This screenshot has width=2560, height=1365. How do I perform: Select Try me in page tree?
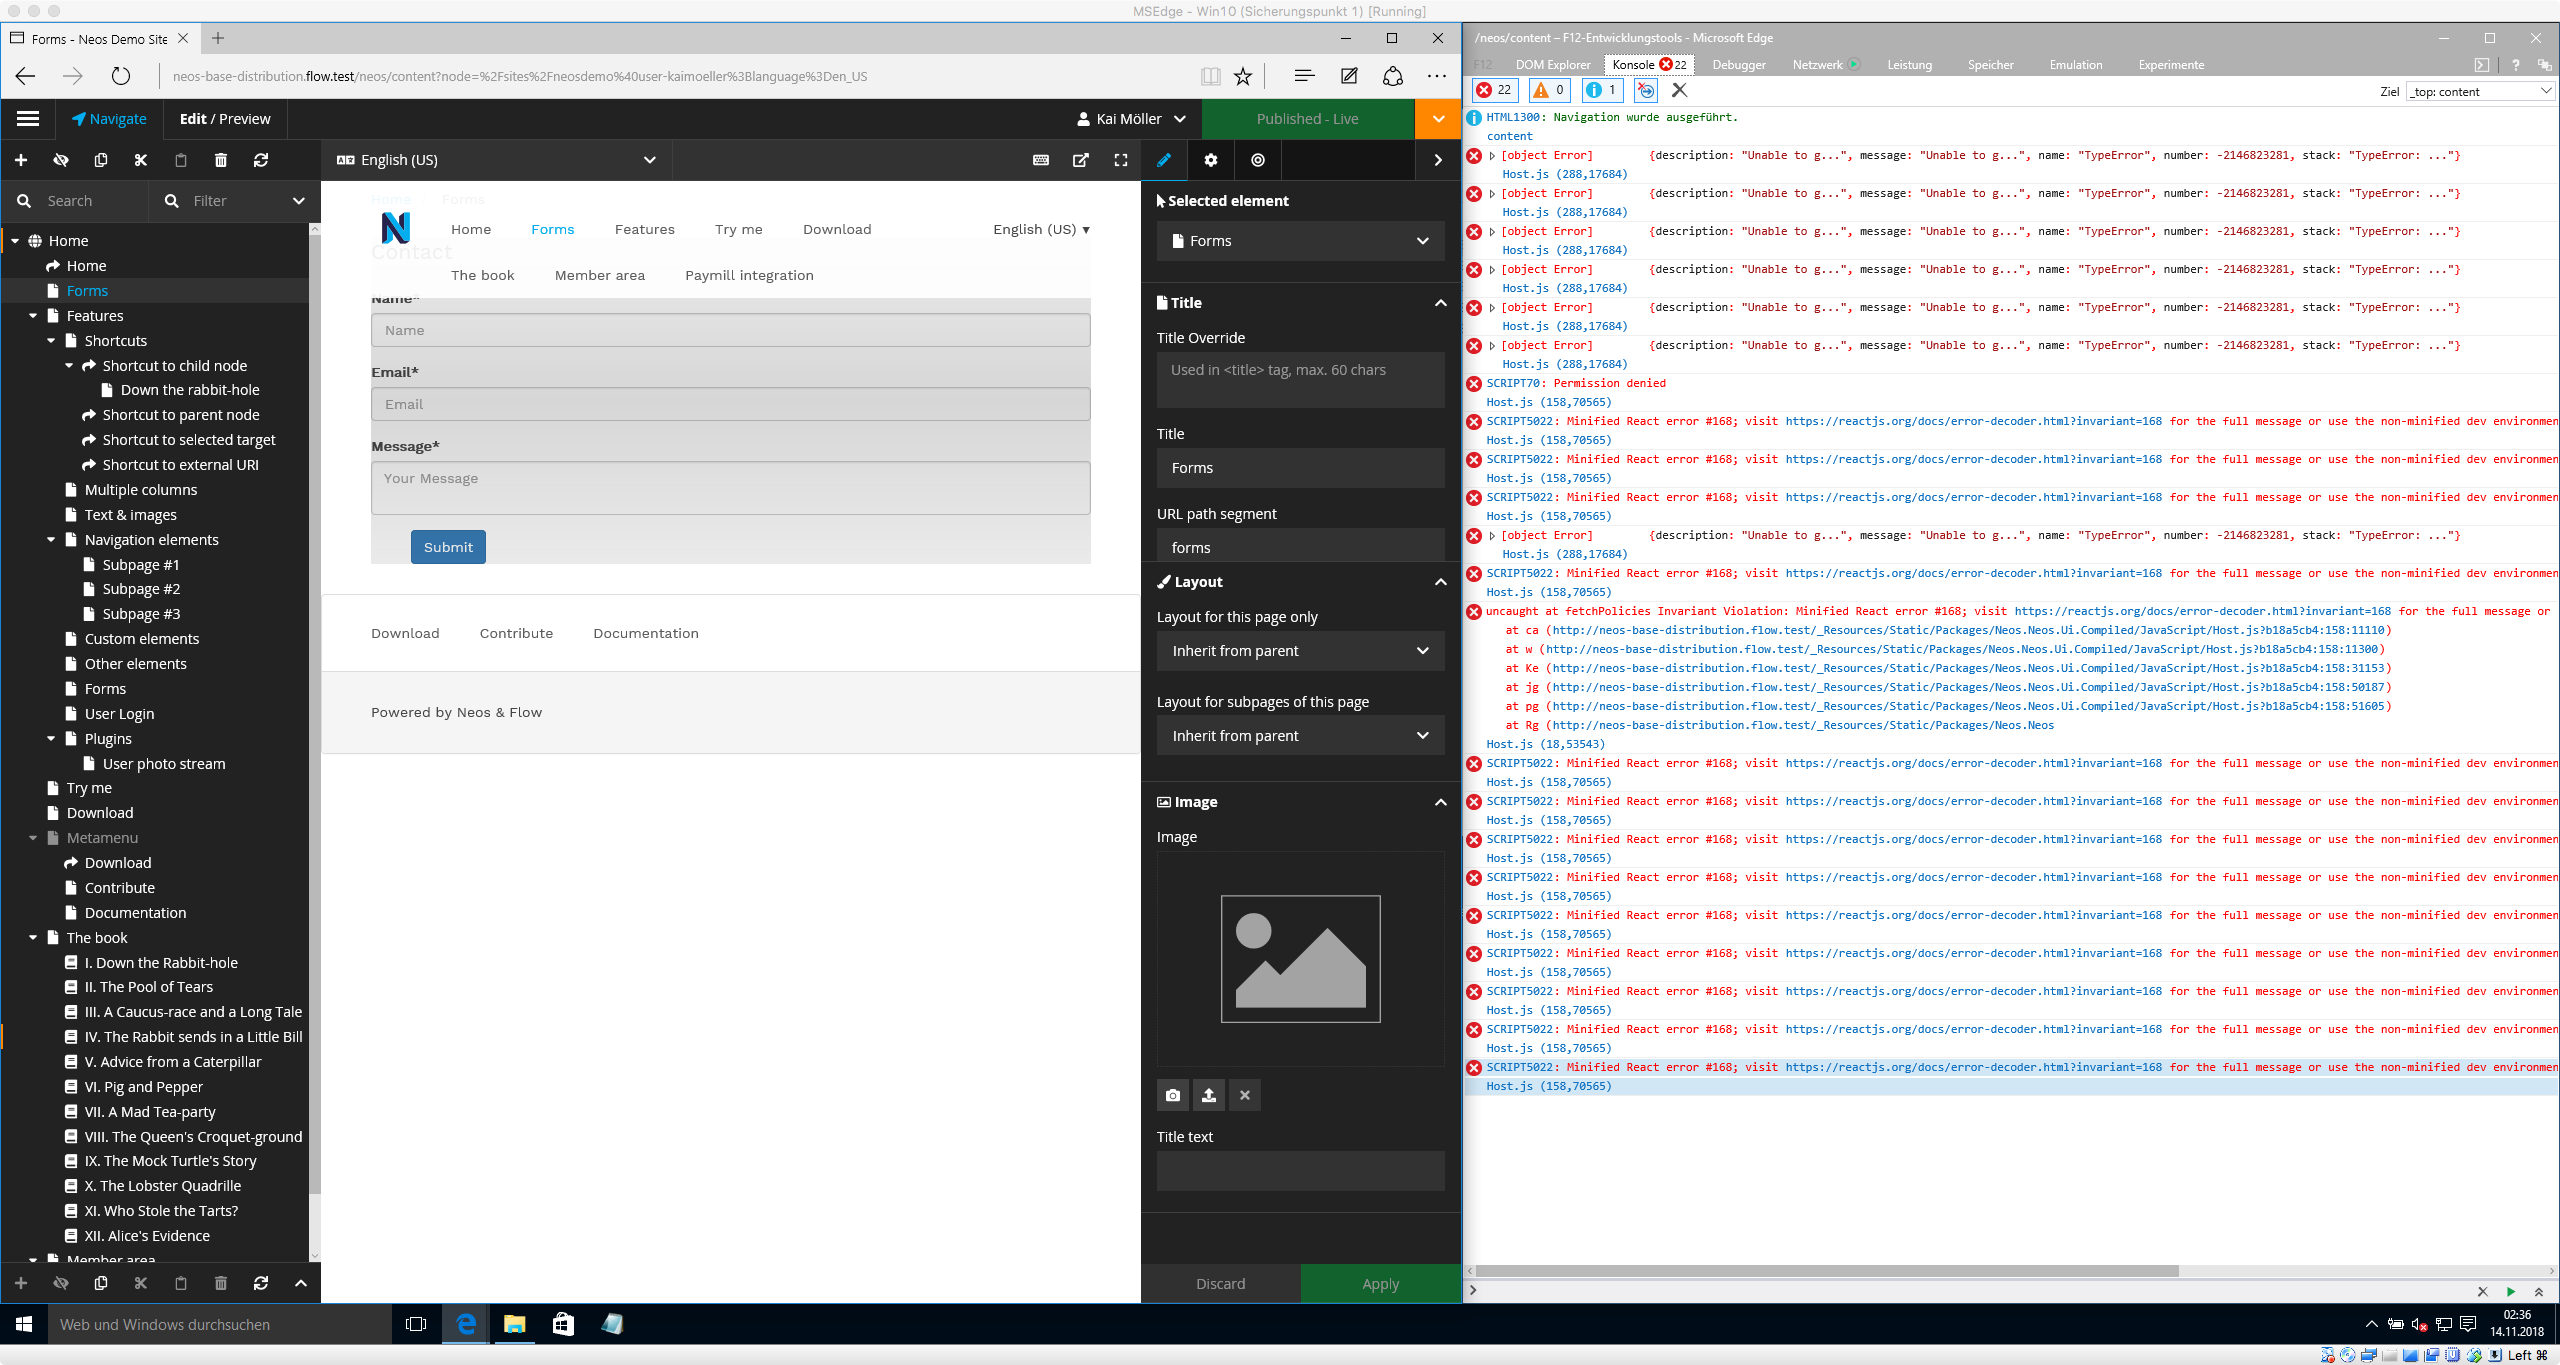click(89, 788)
